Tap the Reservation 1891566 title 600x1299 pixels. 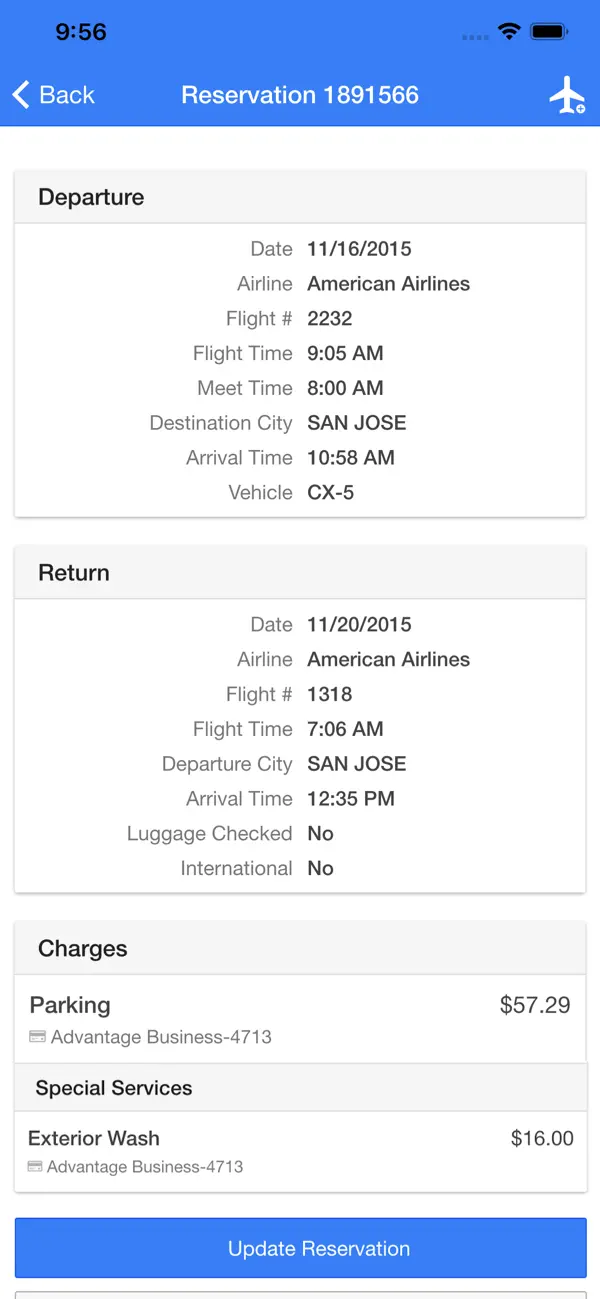point(300,95)
